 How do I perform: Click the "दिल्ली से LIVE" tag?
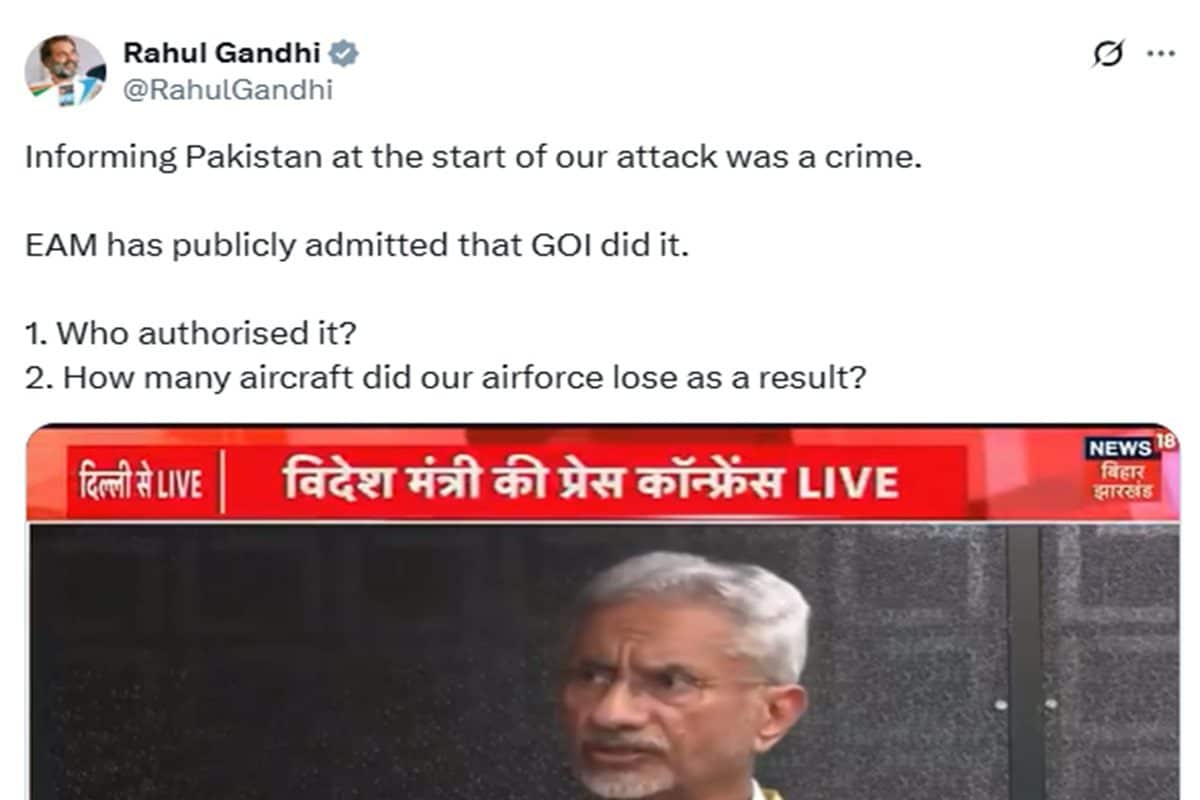[x=140, y=485]
